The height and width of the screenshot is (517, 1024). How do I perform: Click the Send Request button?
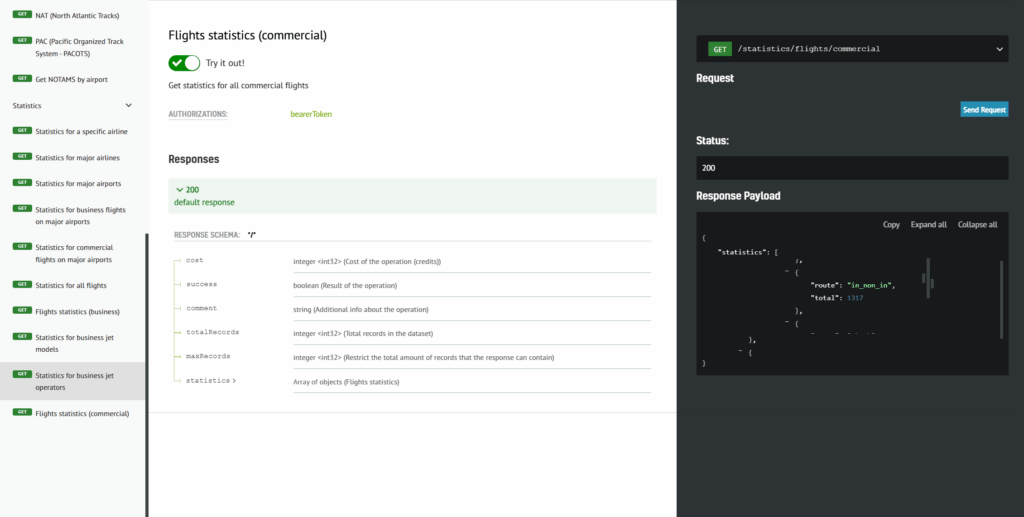point(984,109)
